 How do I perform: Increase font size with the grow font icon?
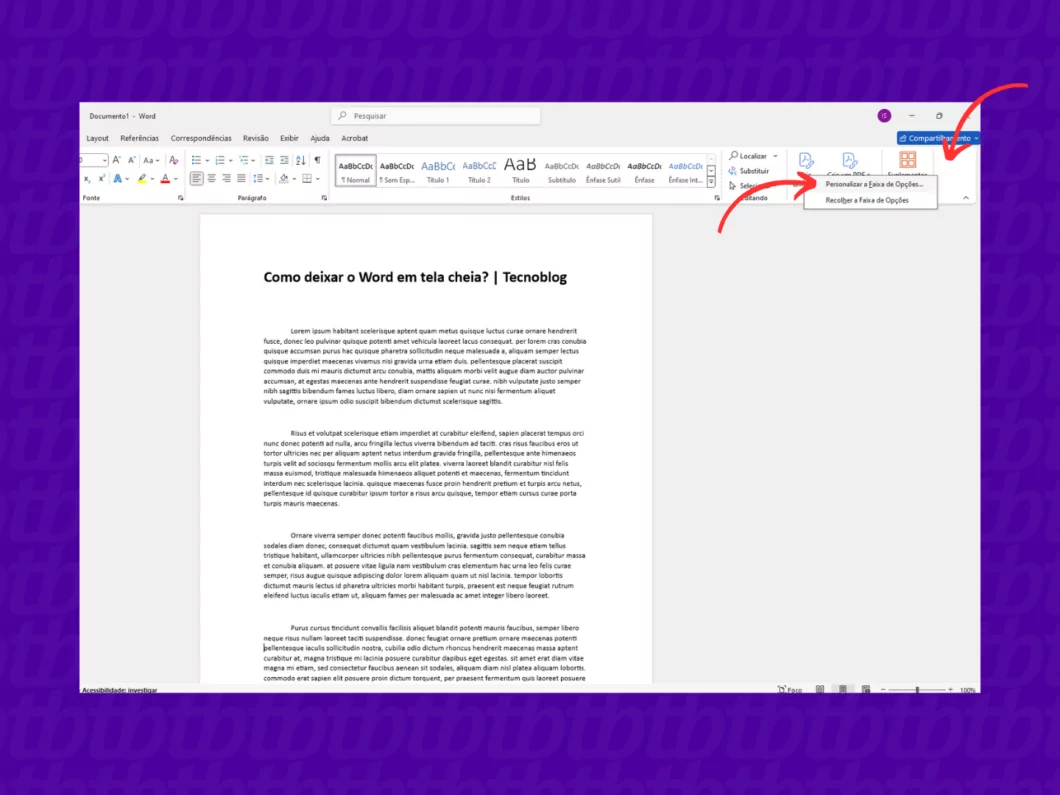pyautogui.click(x=116, y=160)
